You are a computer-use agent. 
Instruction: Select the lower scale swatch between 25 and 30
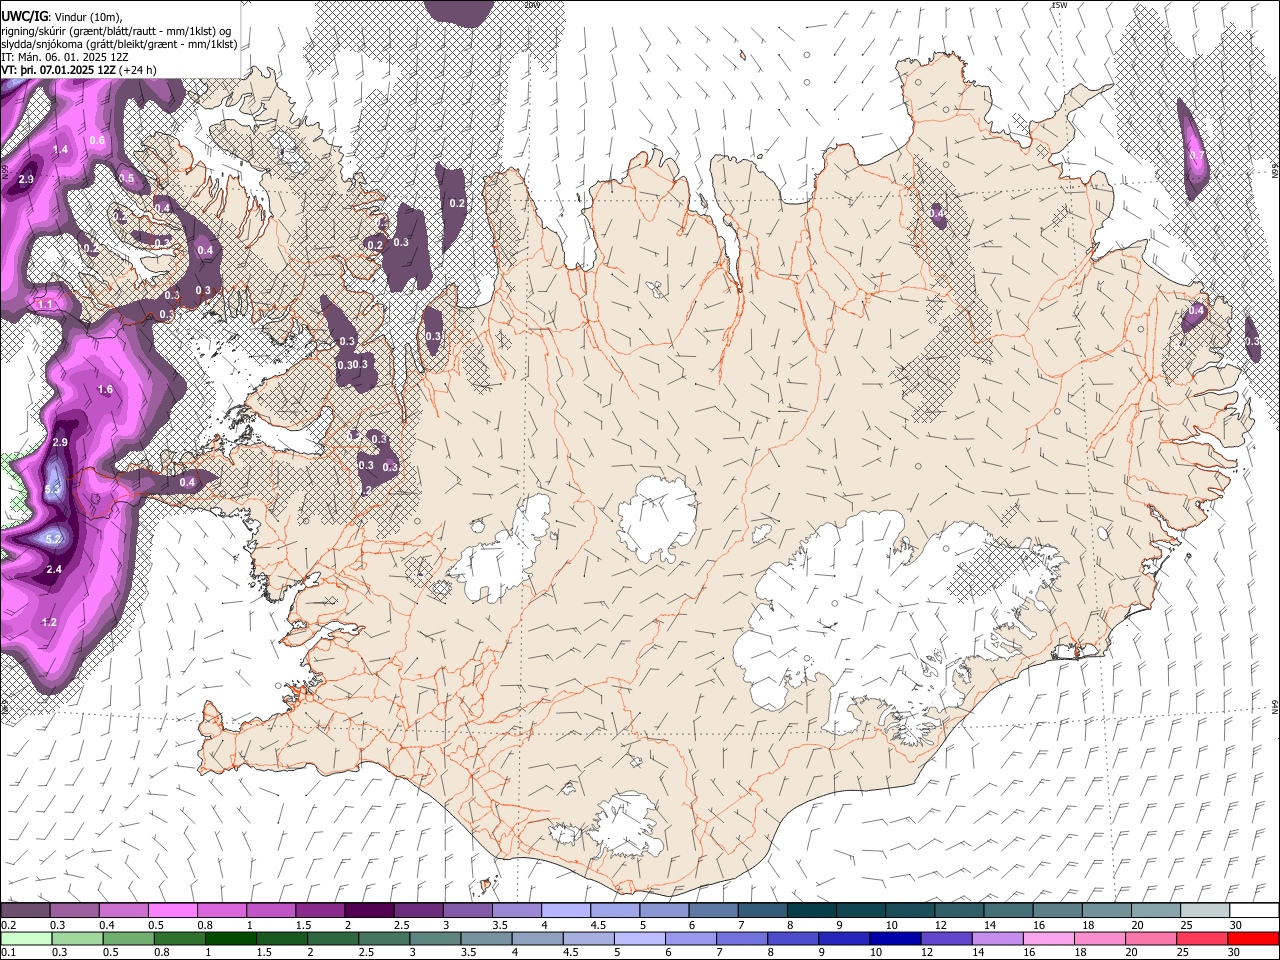click(x=1202, y=938)
